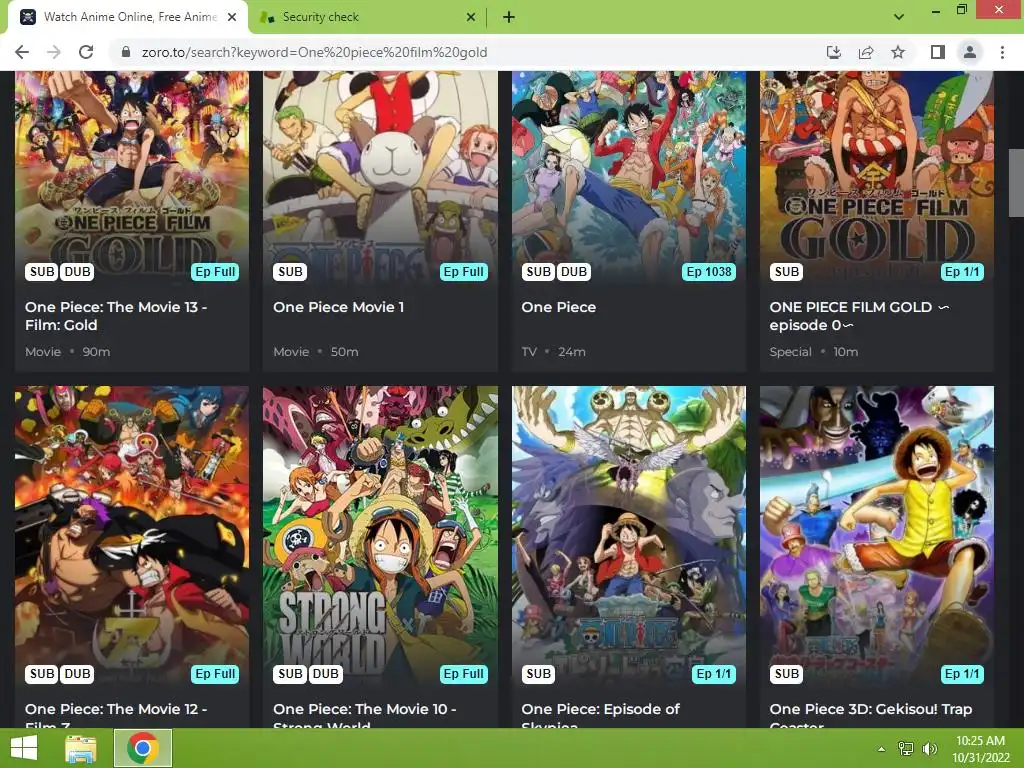This screenshot has height=768, width=1024.
Task: Close the Security check tab
Action: (471, 17)
